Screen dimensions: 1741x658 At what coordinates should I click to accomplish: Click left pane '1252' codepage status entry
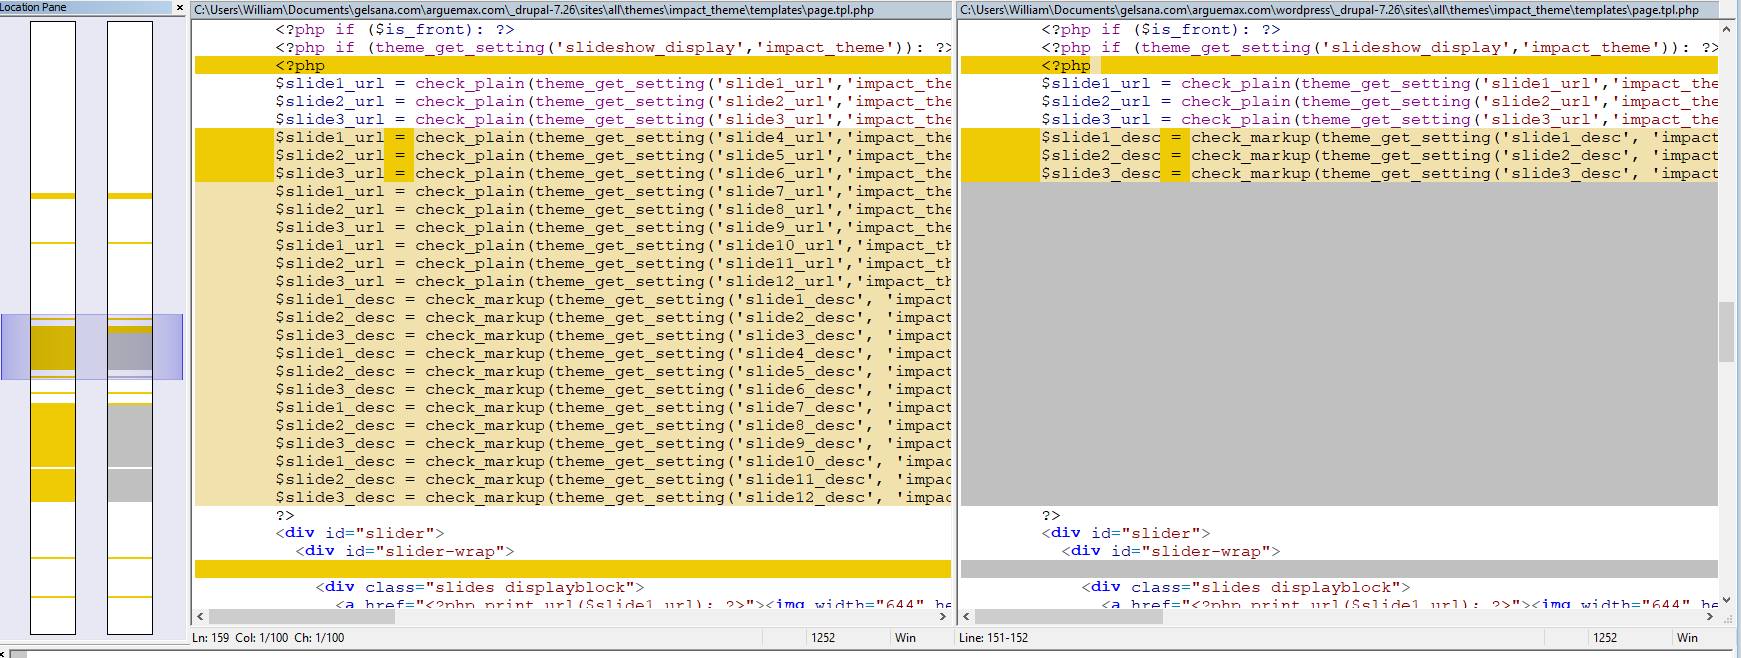tap(823, 637)
